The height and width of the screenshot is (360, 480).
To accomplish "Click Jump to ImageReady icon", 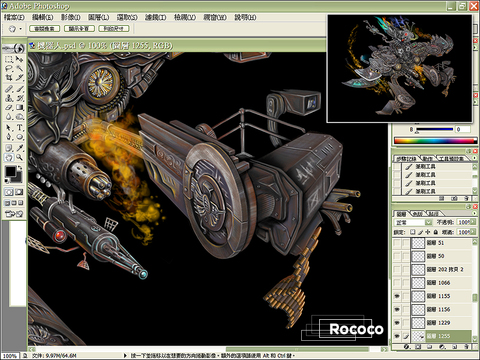I will pyautogui.click(x=14, y=214).
